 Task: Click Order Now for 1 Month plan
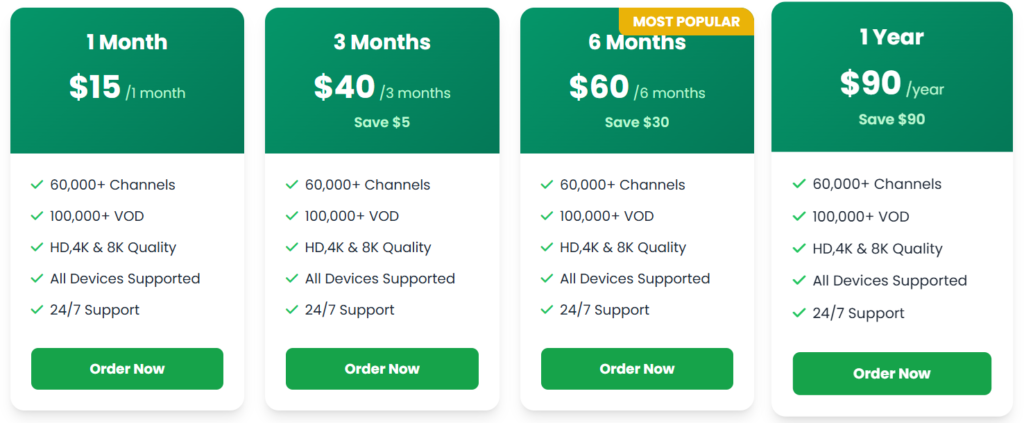click(x=127, y=369)
